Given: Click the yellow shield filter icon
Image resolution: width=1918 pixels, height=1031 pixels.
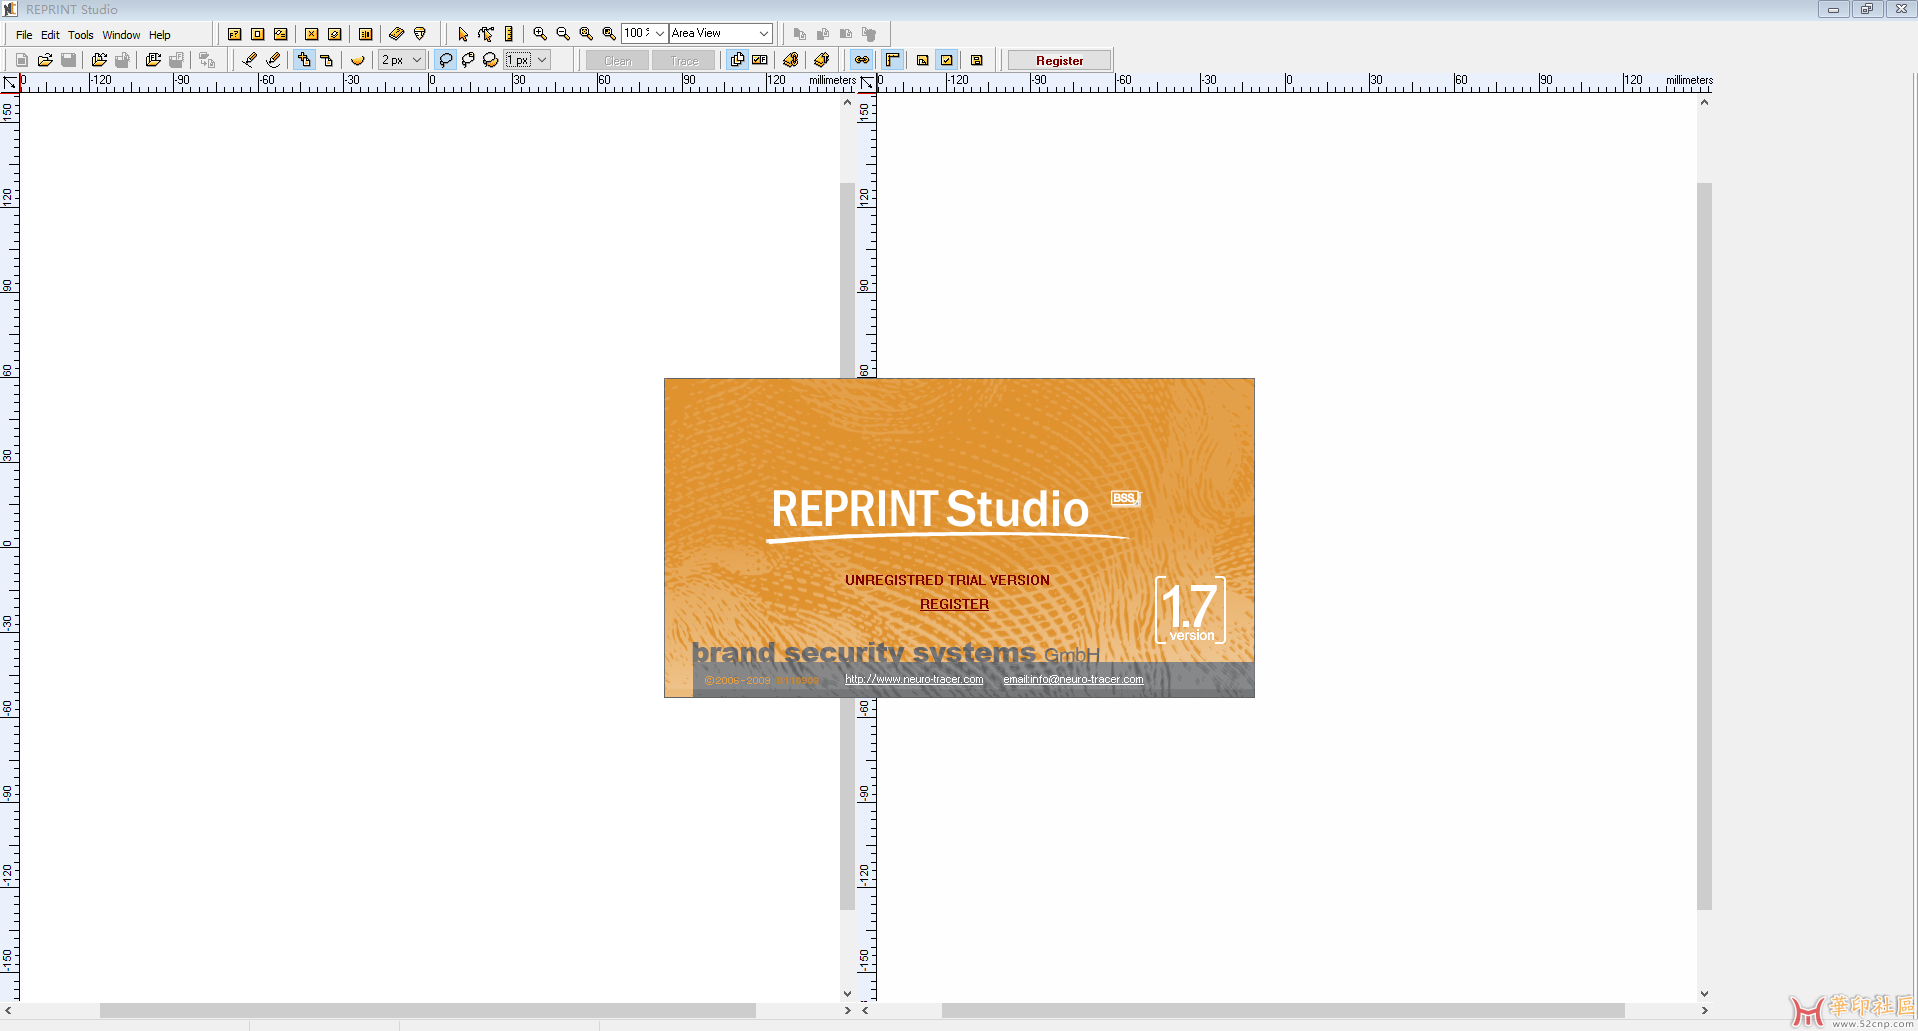Looking at the screenshot, I should (420, 34).
